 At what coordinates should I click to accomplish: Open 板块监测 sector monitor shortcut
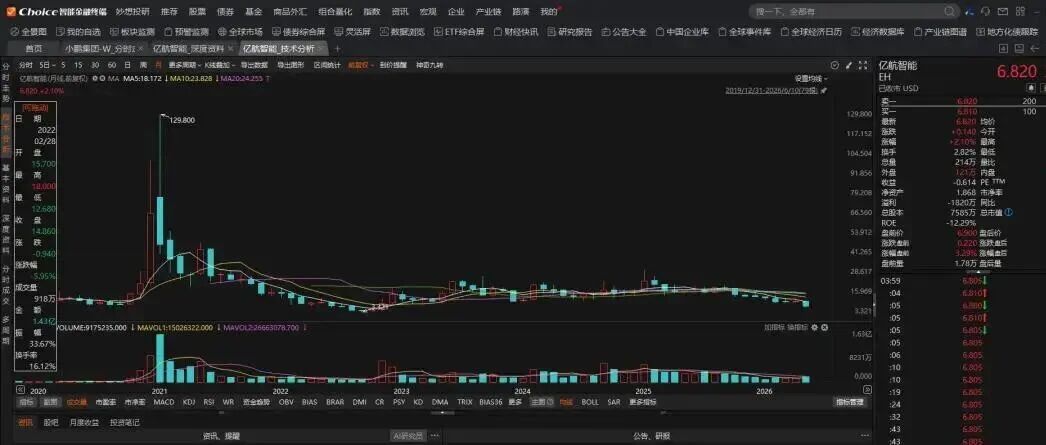point(132,31)
